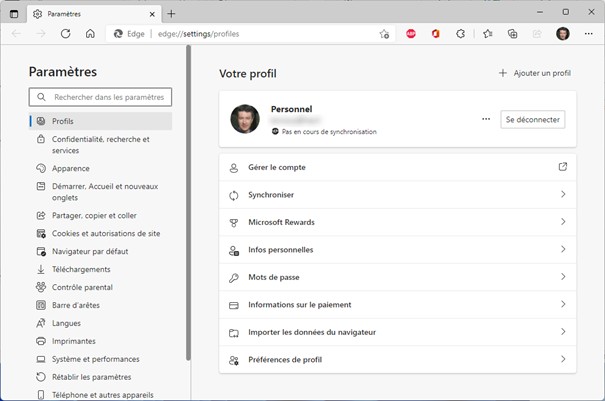Click the Rechercher dans les paramètres field

[101, 97]
